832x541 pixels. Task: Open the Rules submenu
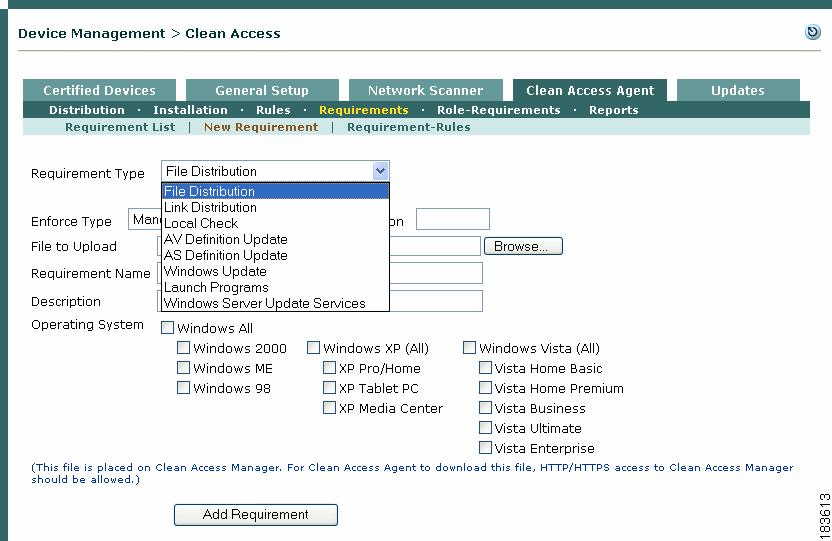click(273, 110)
